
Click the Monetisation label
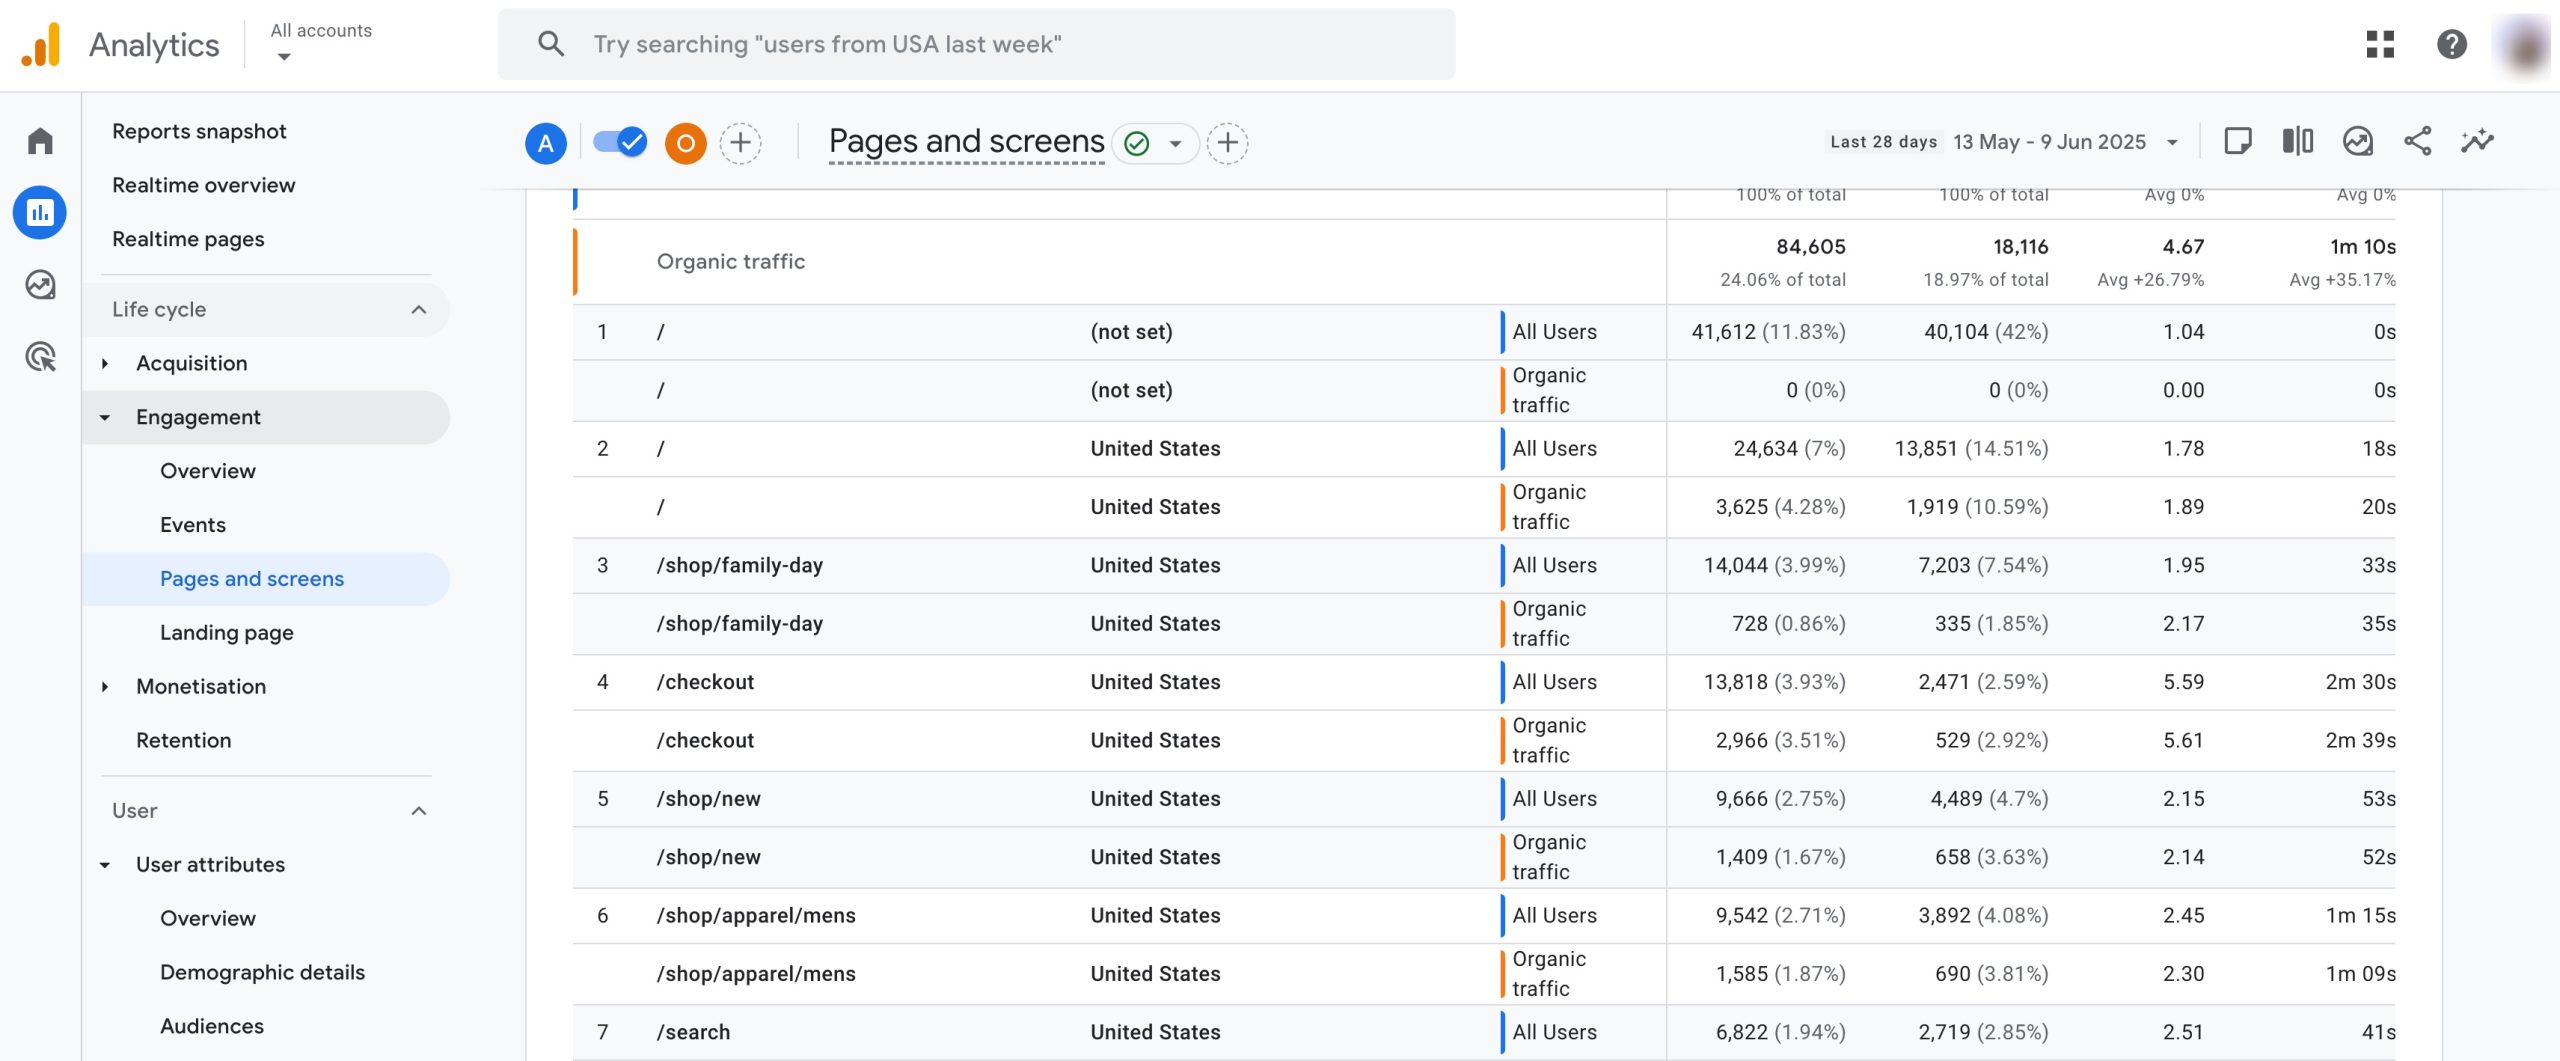201,686
